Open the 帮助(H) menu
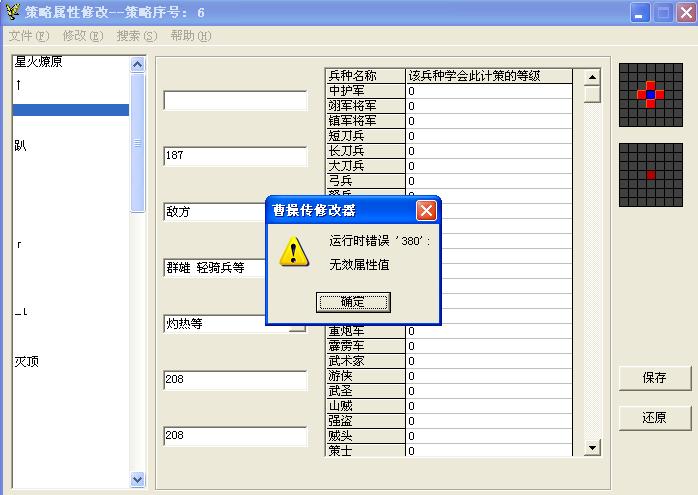This screenshot has width=698, height=495. 191,36
